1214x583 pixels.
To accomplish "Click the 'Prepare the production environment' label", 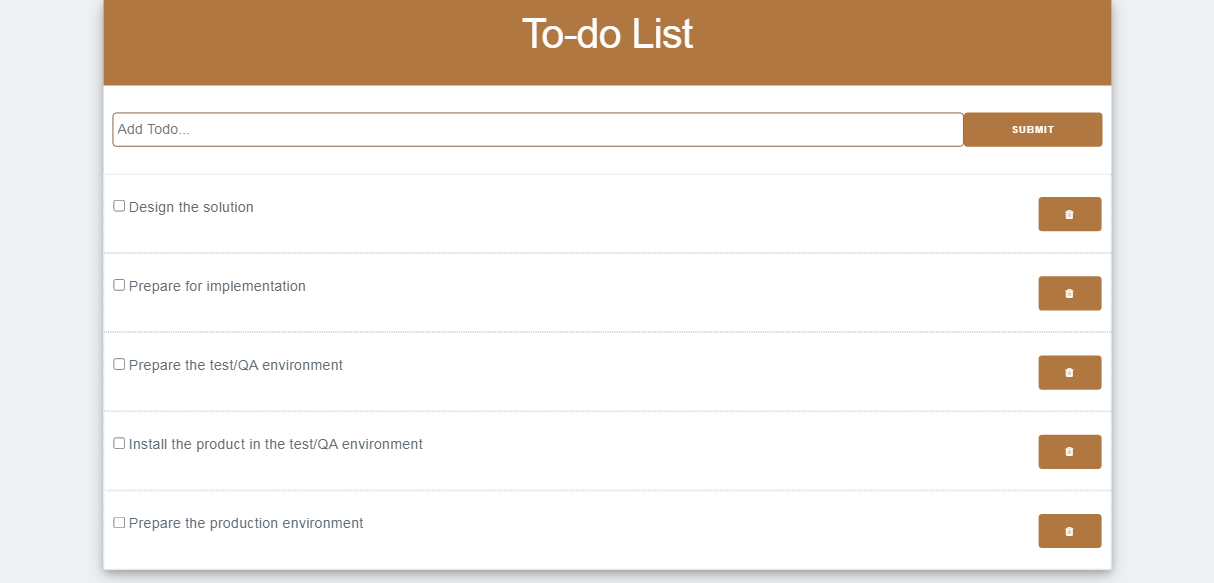I will [x=246, y=523].
